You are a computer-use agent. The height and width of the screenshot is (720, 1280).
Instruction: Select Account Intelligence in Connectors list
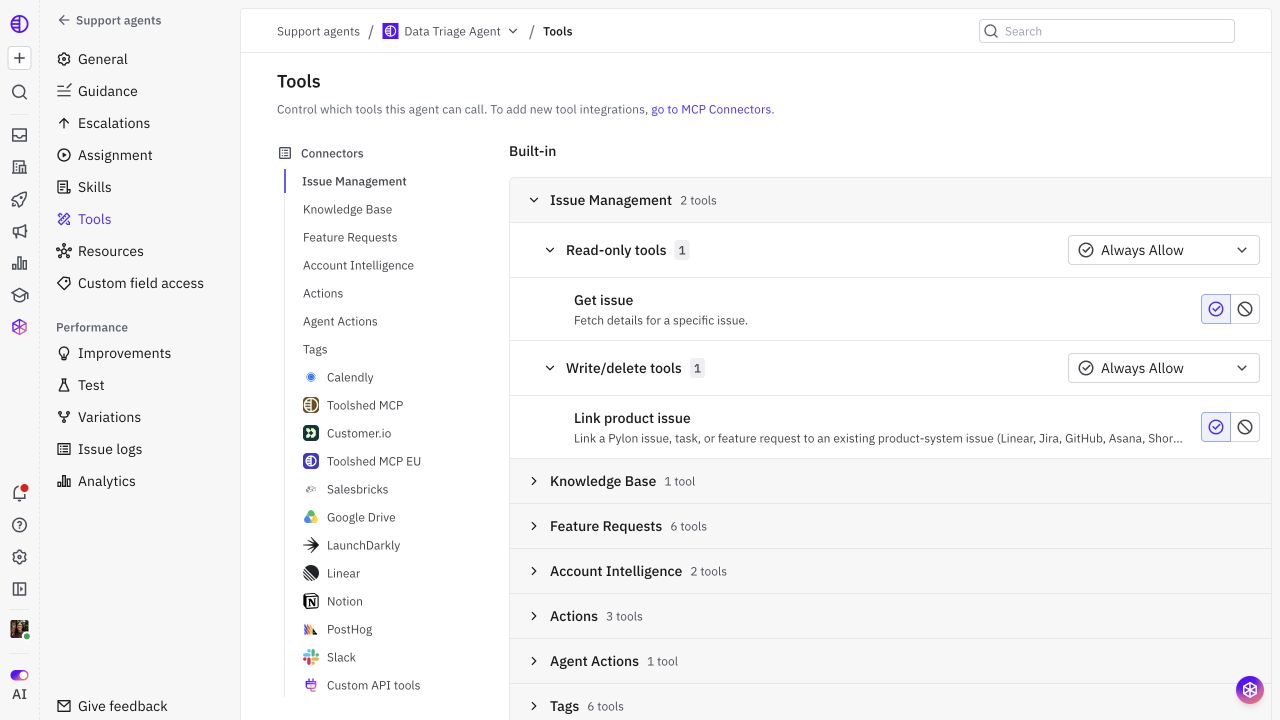[x=358, y=265]
